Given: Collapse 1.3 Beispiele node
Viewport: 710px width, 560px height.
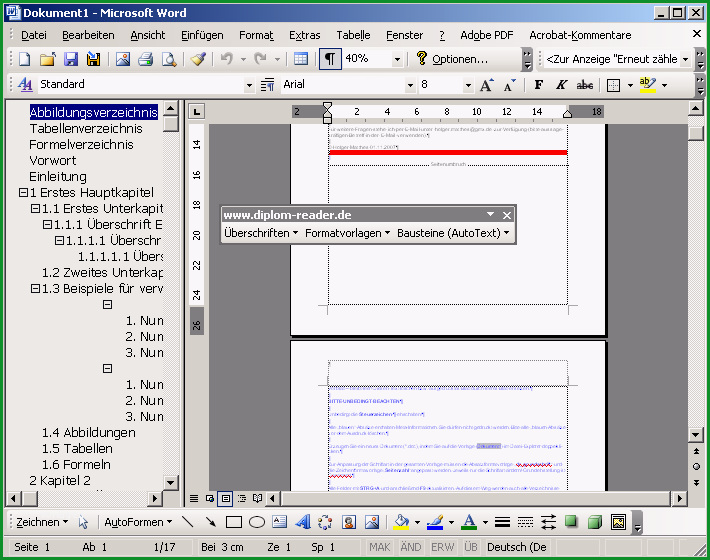Looking at the screenshot, I should tap(35, 288).
